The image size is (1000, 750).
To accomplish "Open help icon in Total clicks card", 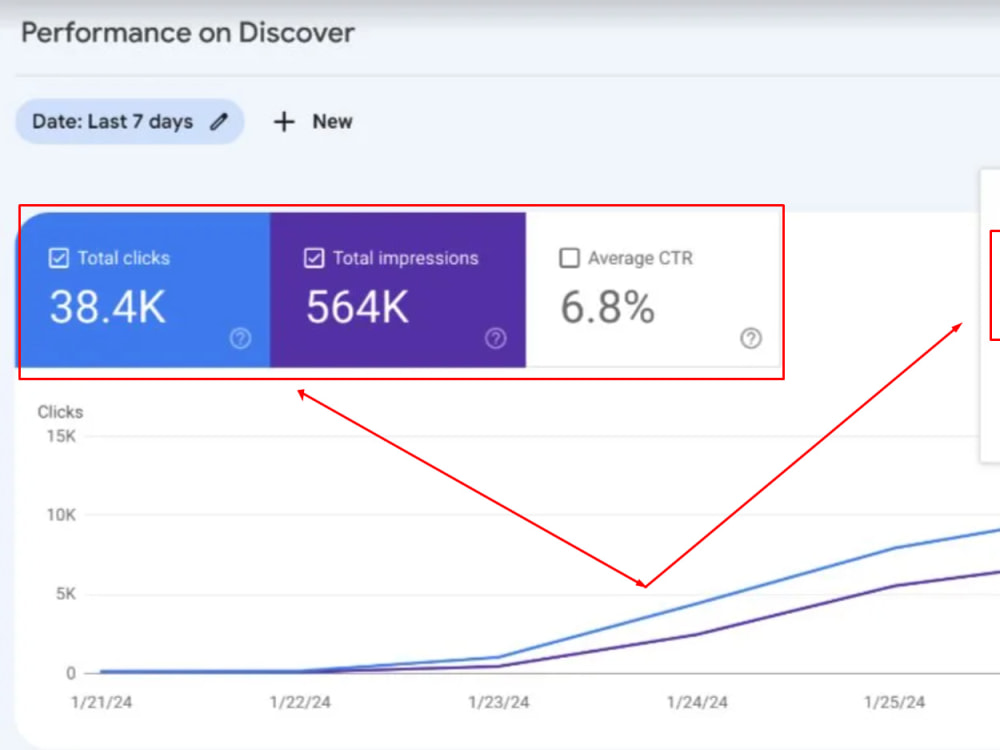I will coord(240,338).
